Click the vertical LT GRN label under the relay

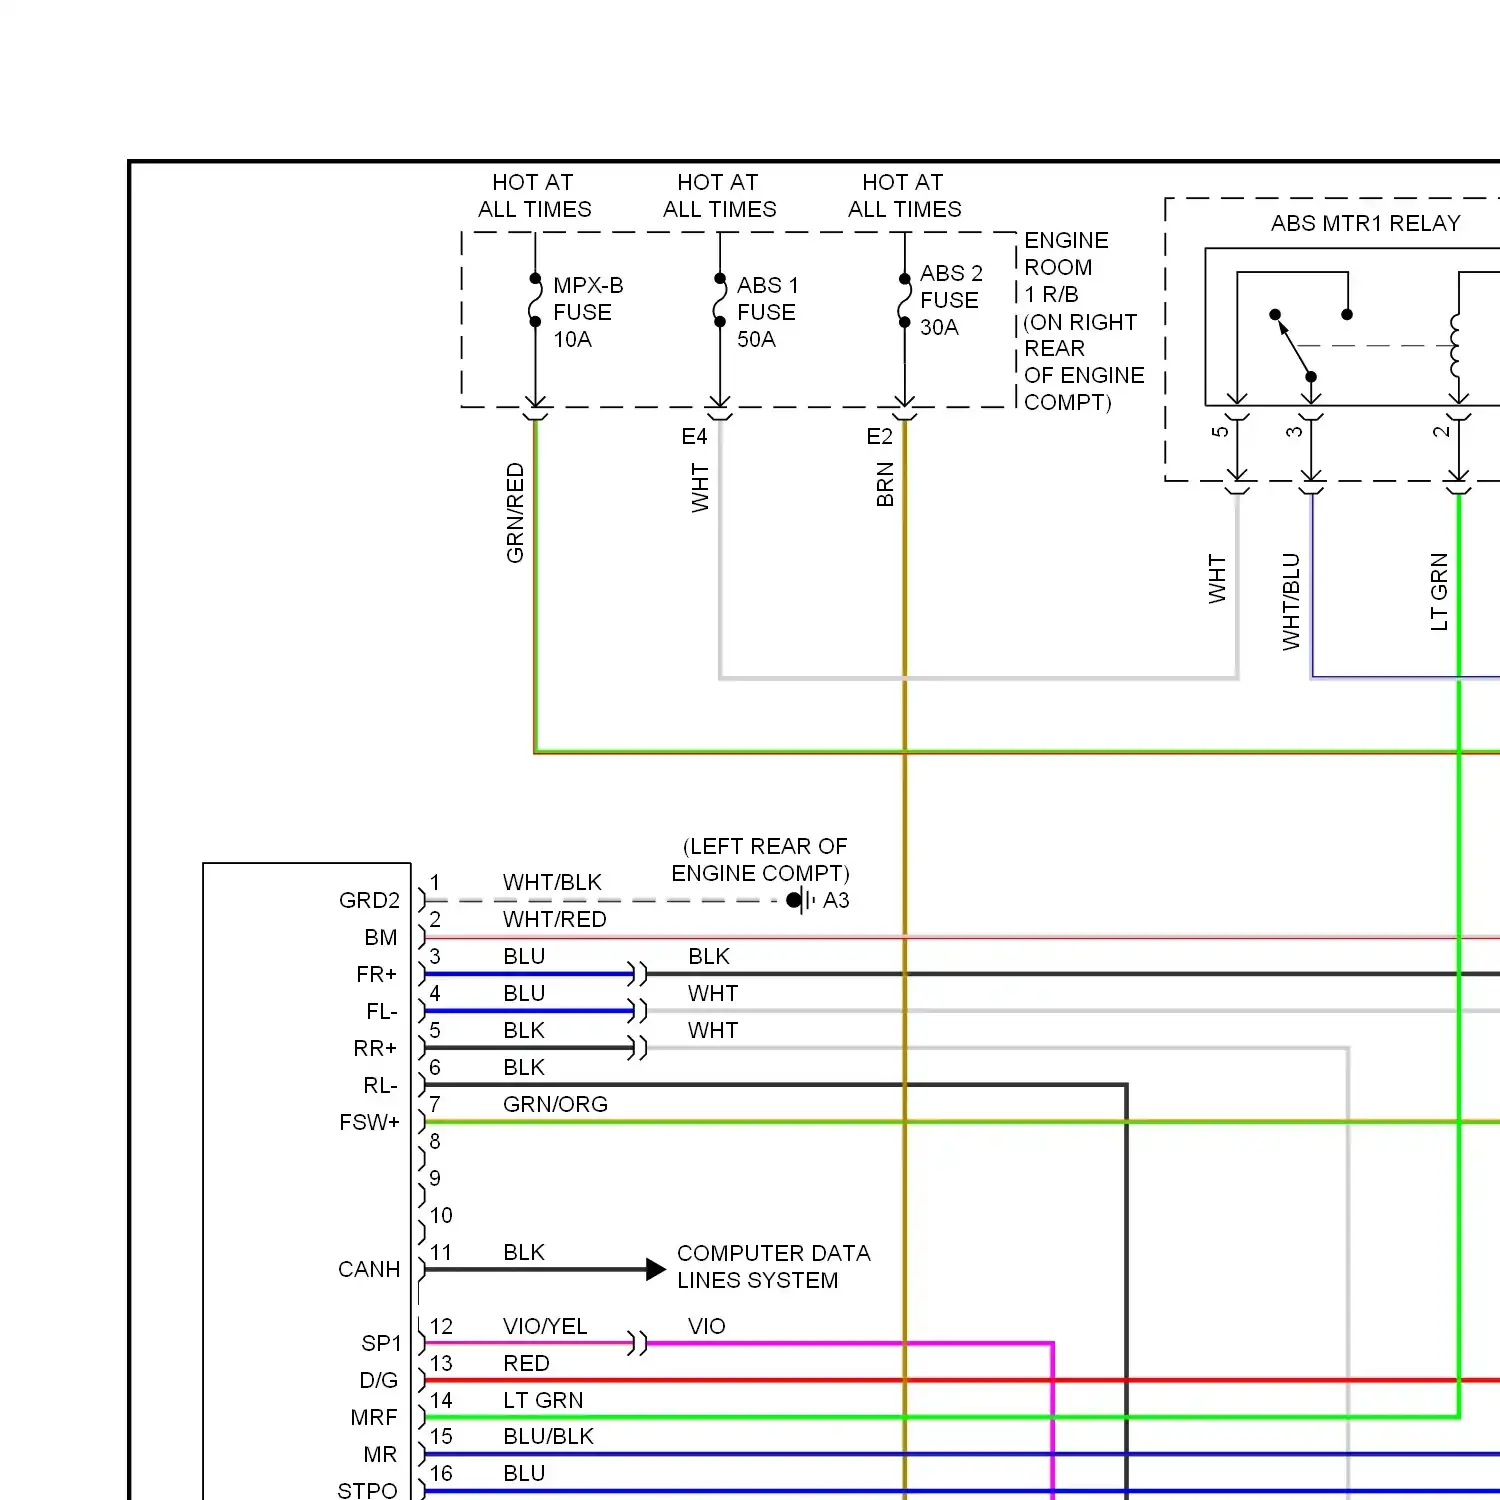(1439, 591)
